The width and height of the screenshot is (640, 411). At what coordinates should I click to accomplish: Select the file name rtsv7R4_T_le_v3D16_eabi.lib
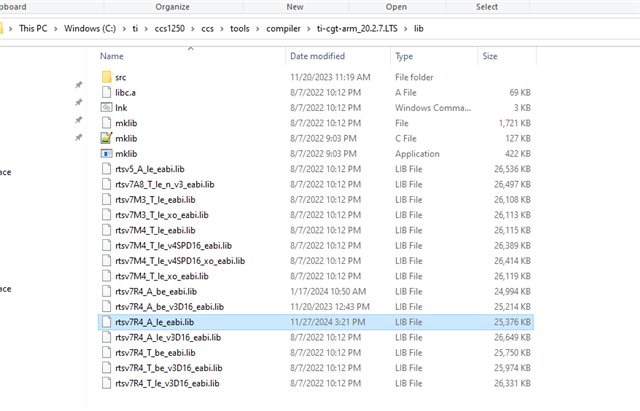pos(167,383)
